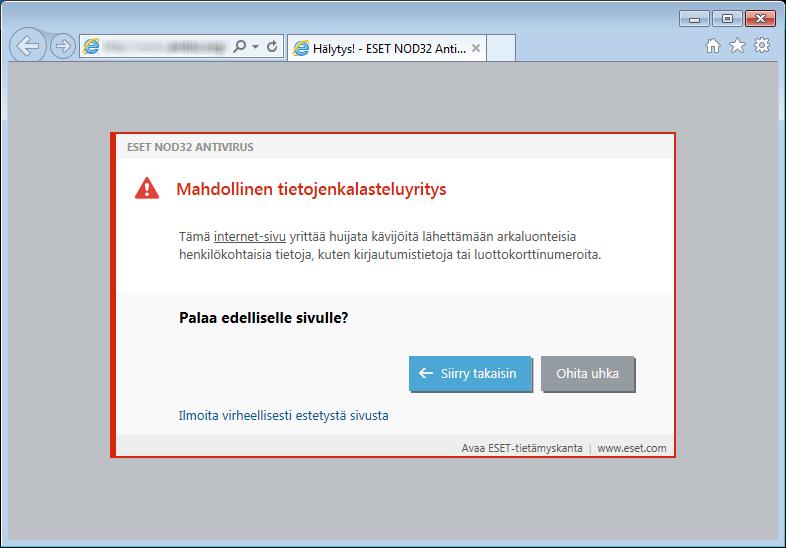Viewport: 786px width, 548px height.
Task: Open the Avaa ESET-tietämyskanta link
Action: coord(522,448)
